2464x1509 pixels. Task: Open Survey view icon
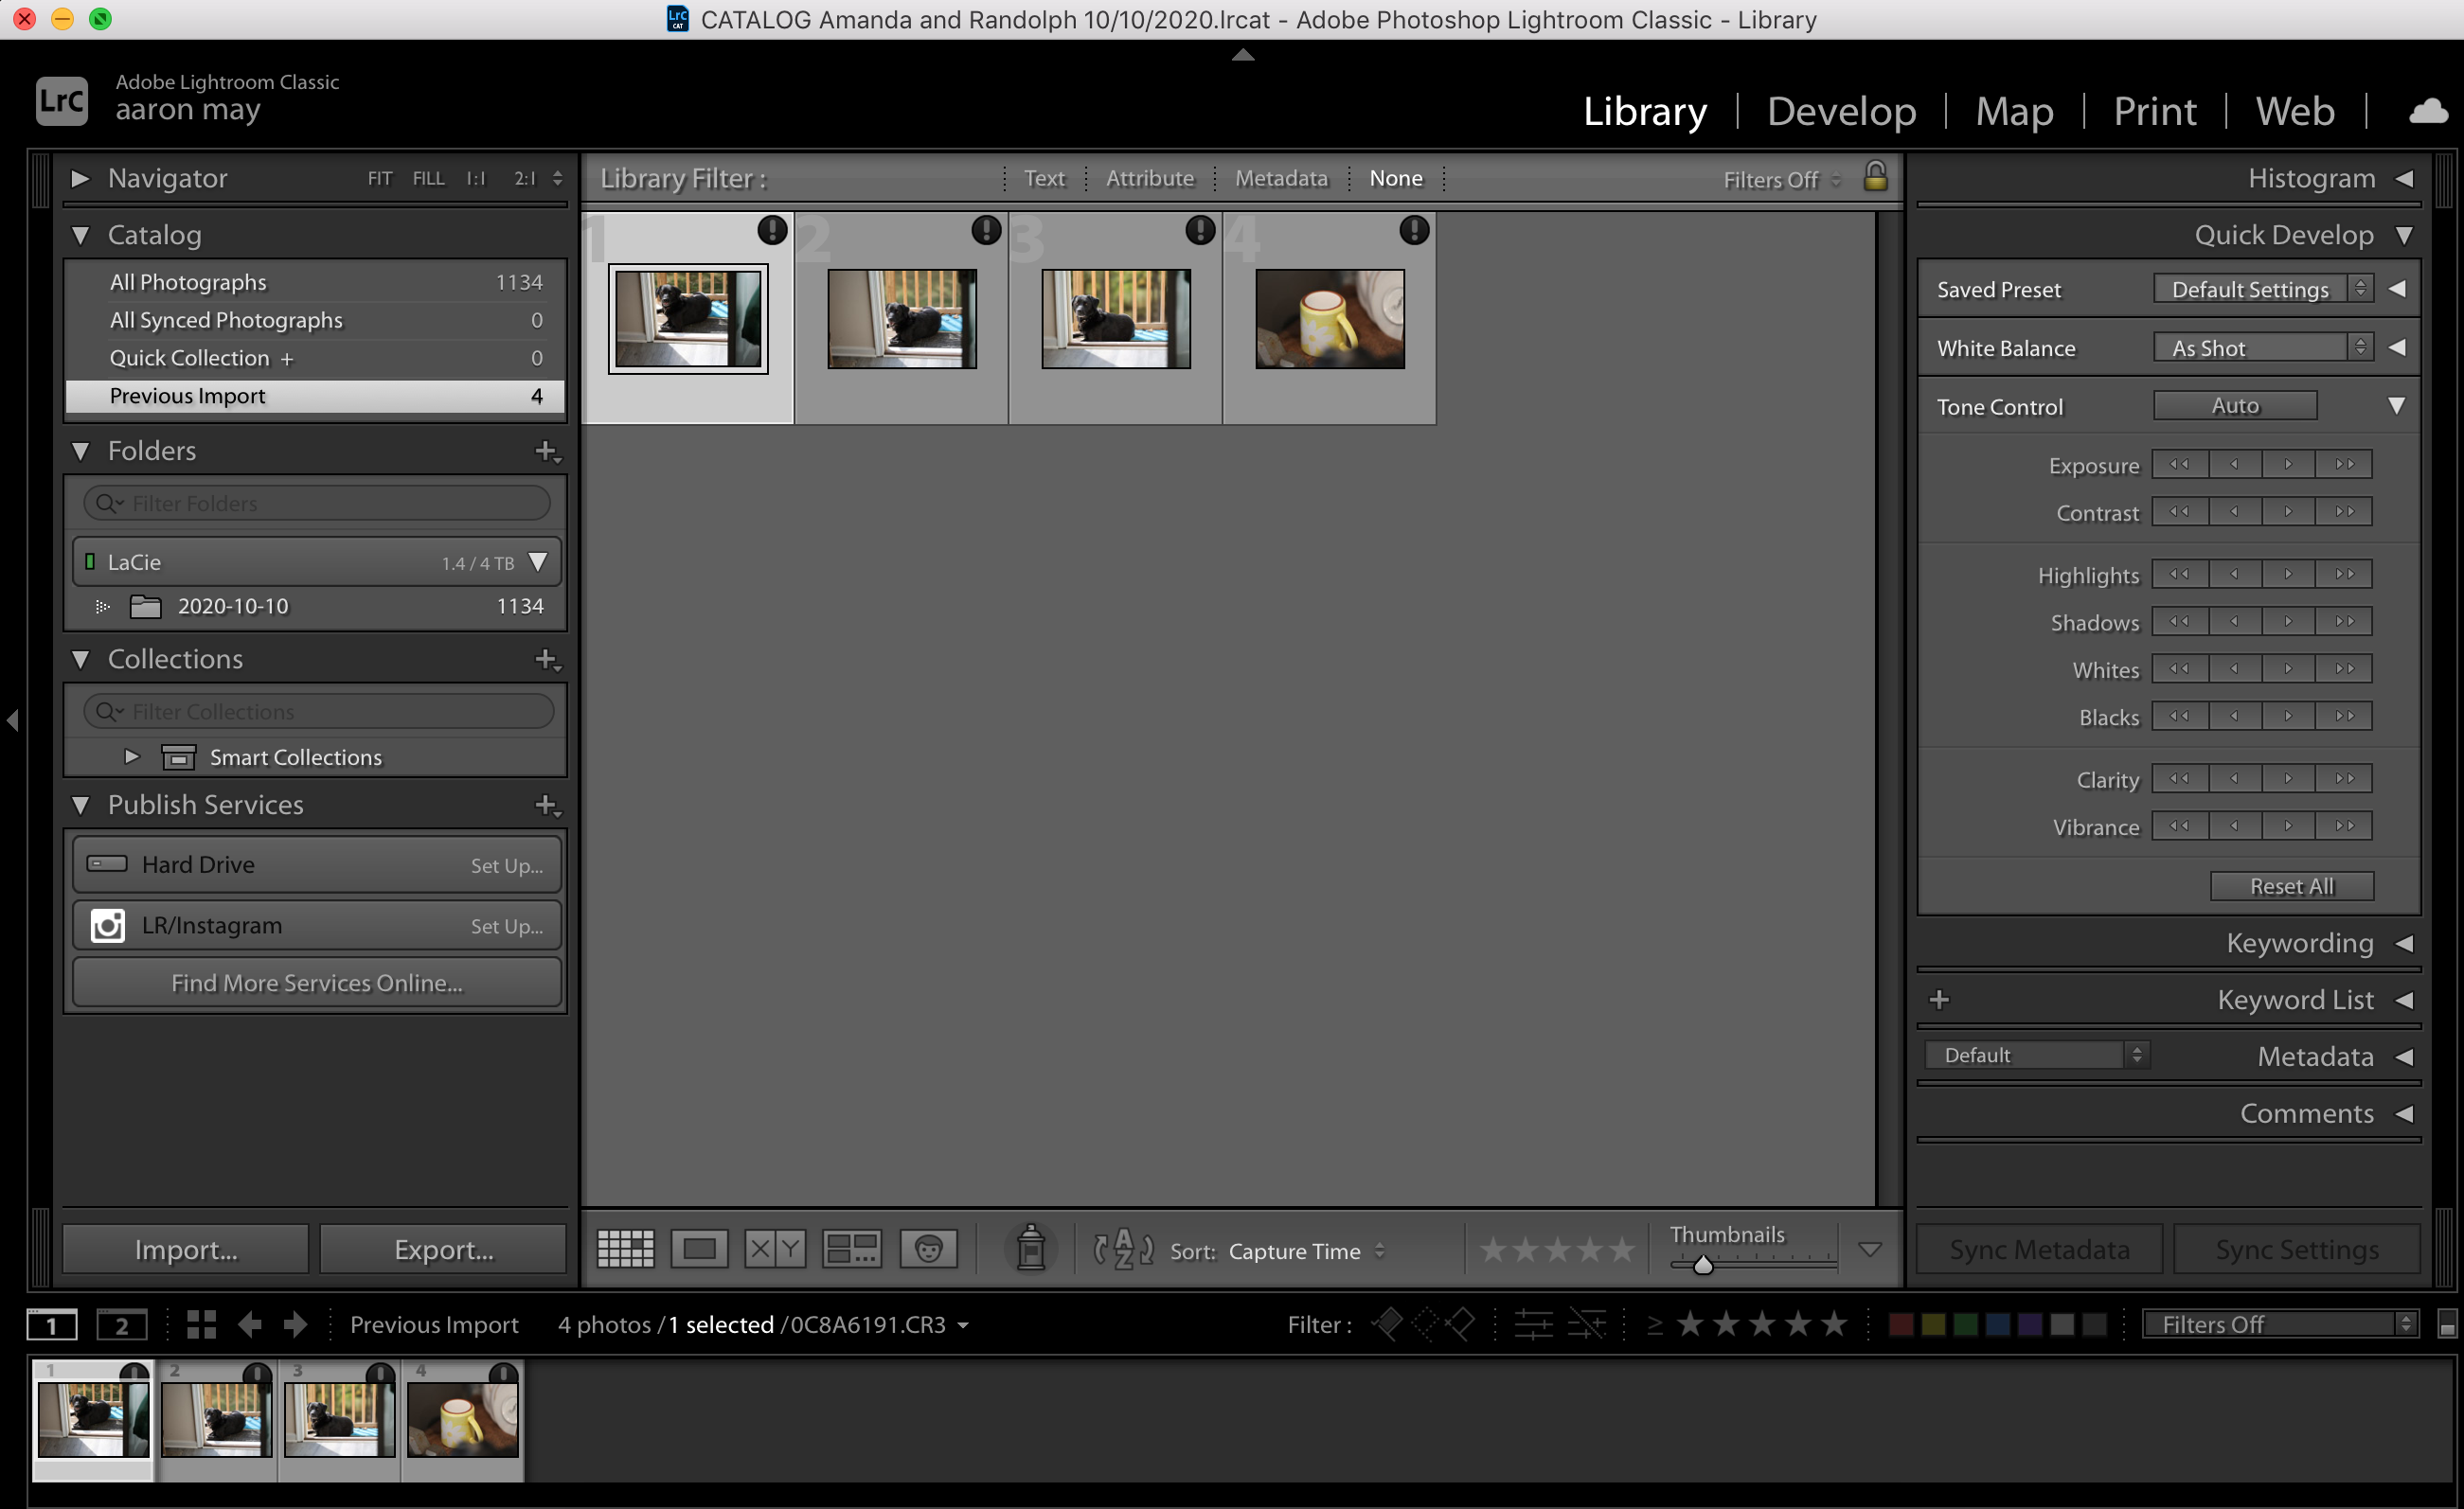pos(851,1249)
